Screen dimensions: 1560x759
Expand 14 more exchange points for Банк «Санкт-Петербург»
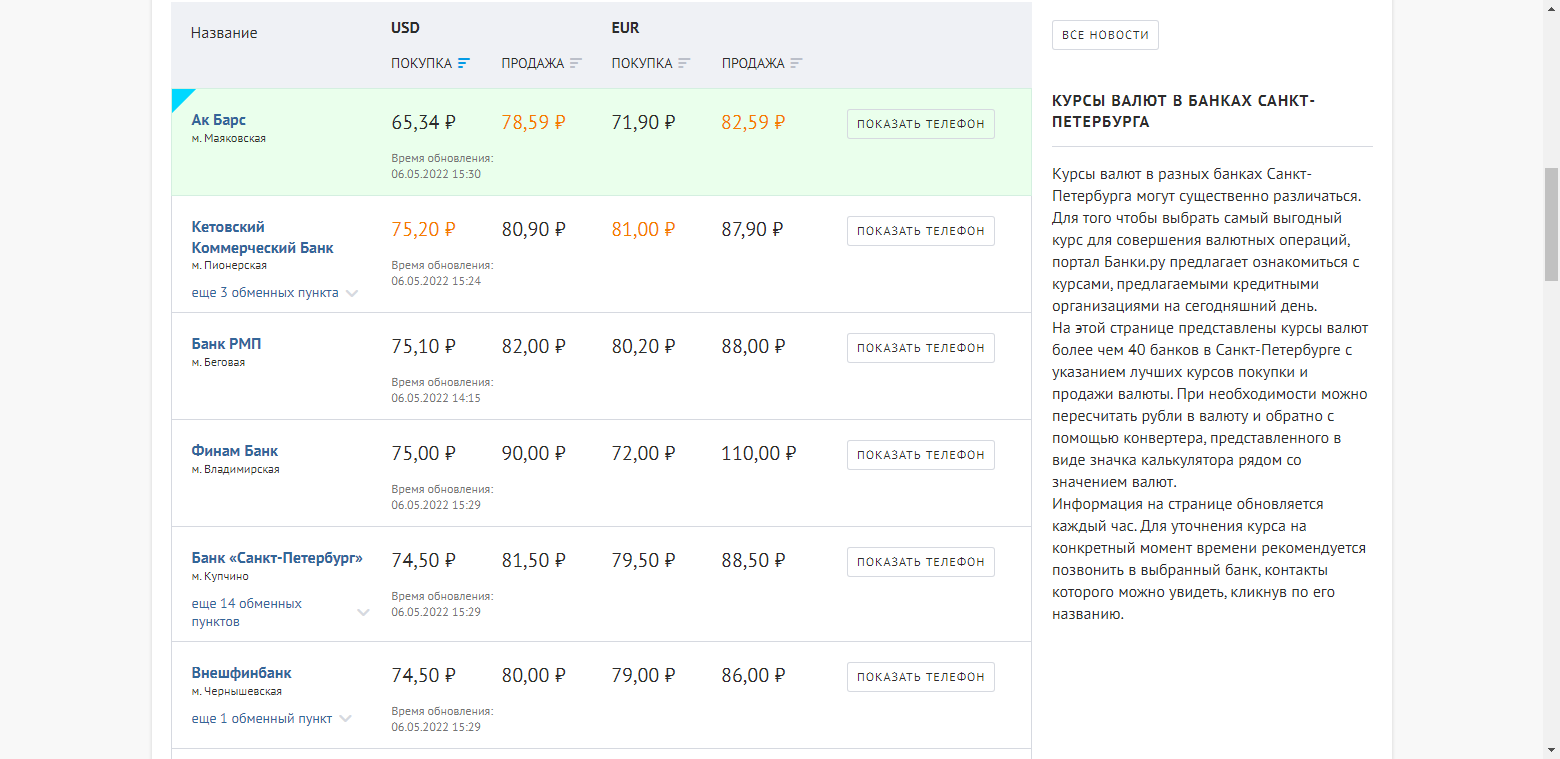point(363,613)
